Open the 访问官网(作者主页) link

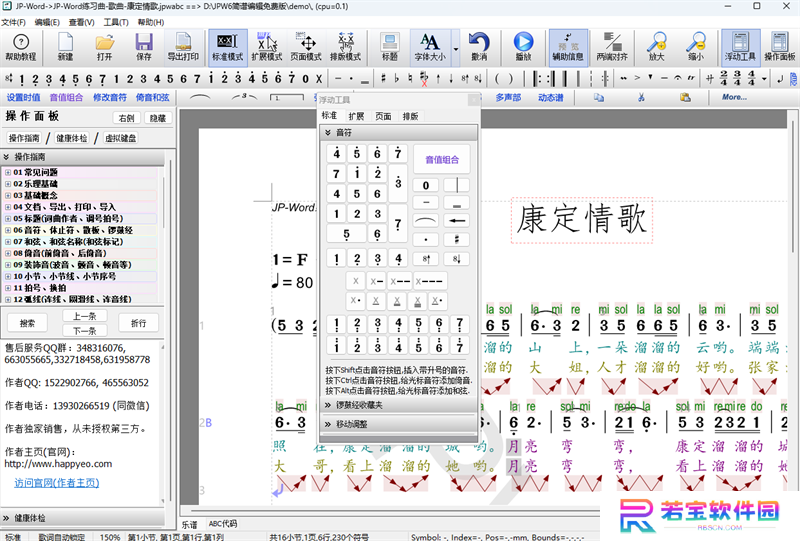57,483
